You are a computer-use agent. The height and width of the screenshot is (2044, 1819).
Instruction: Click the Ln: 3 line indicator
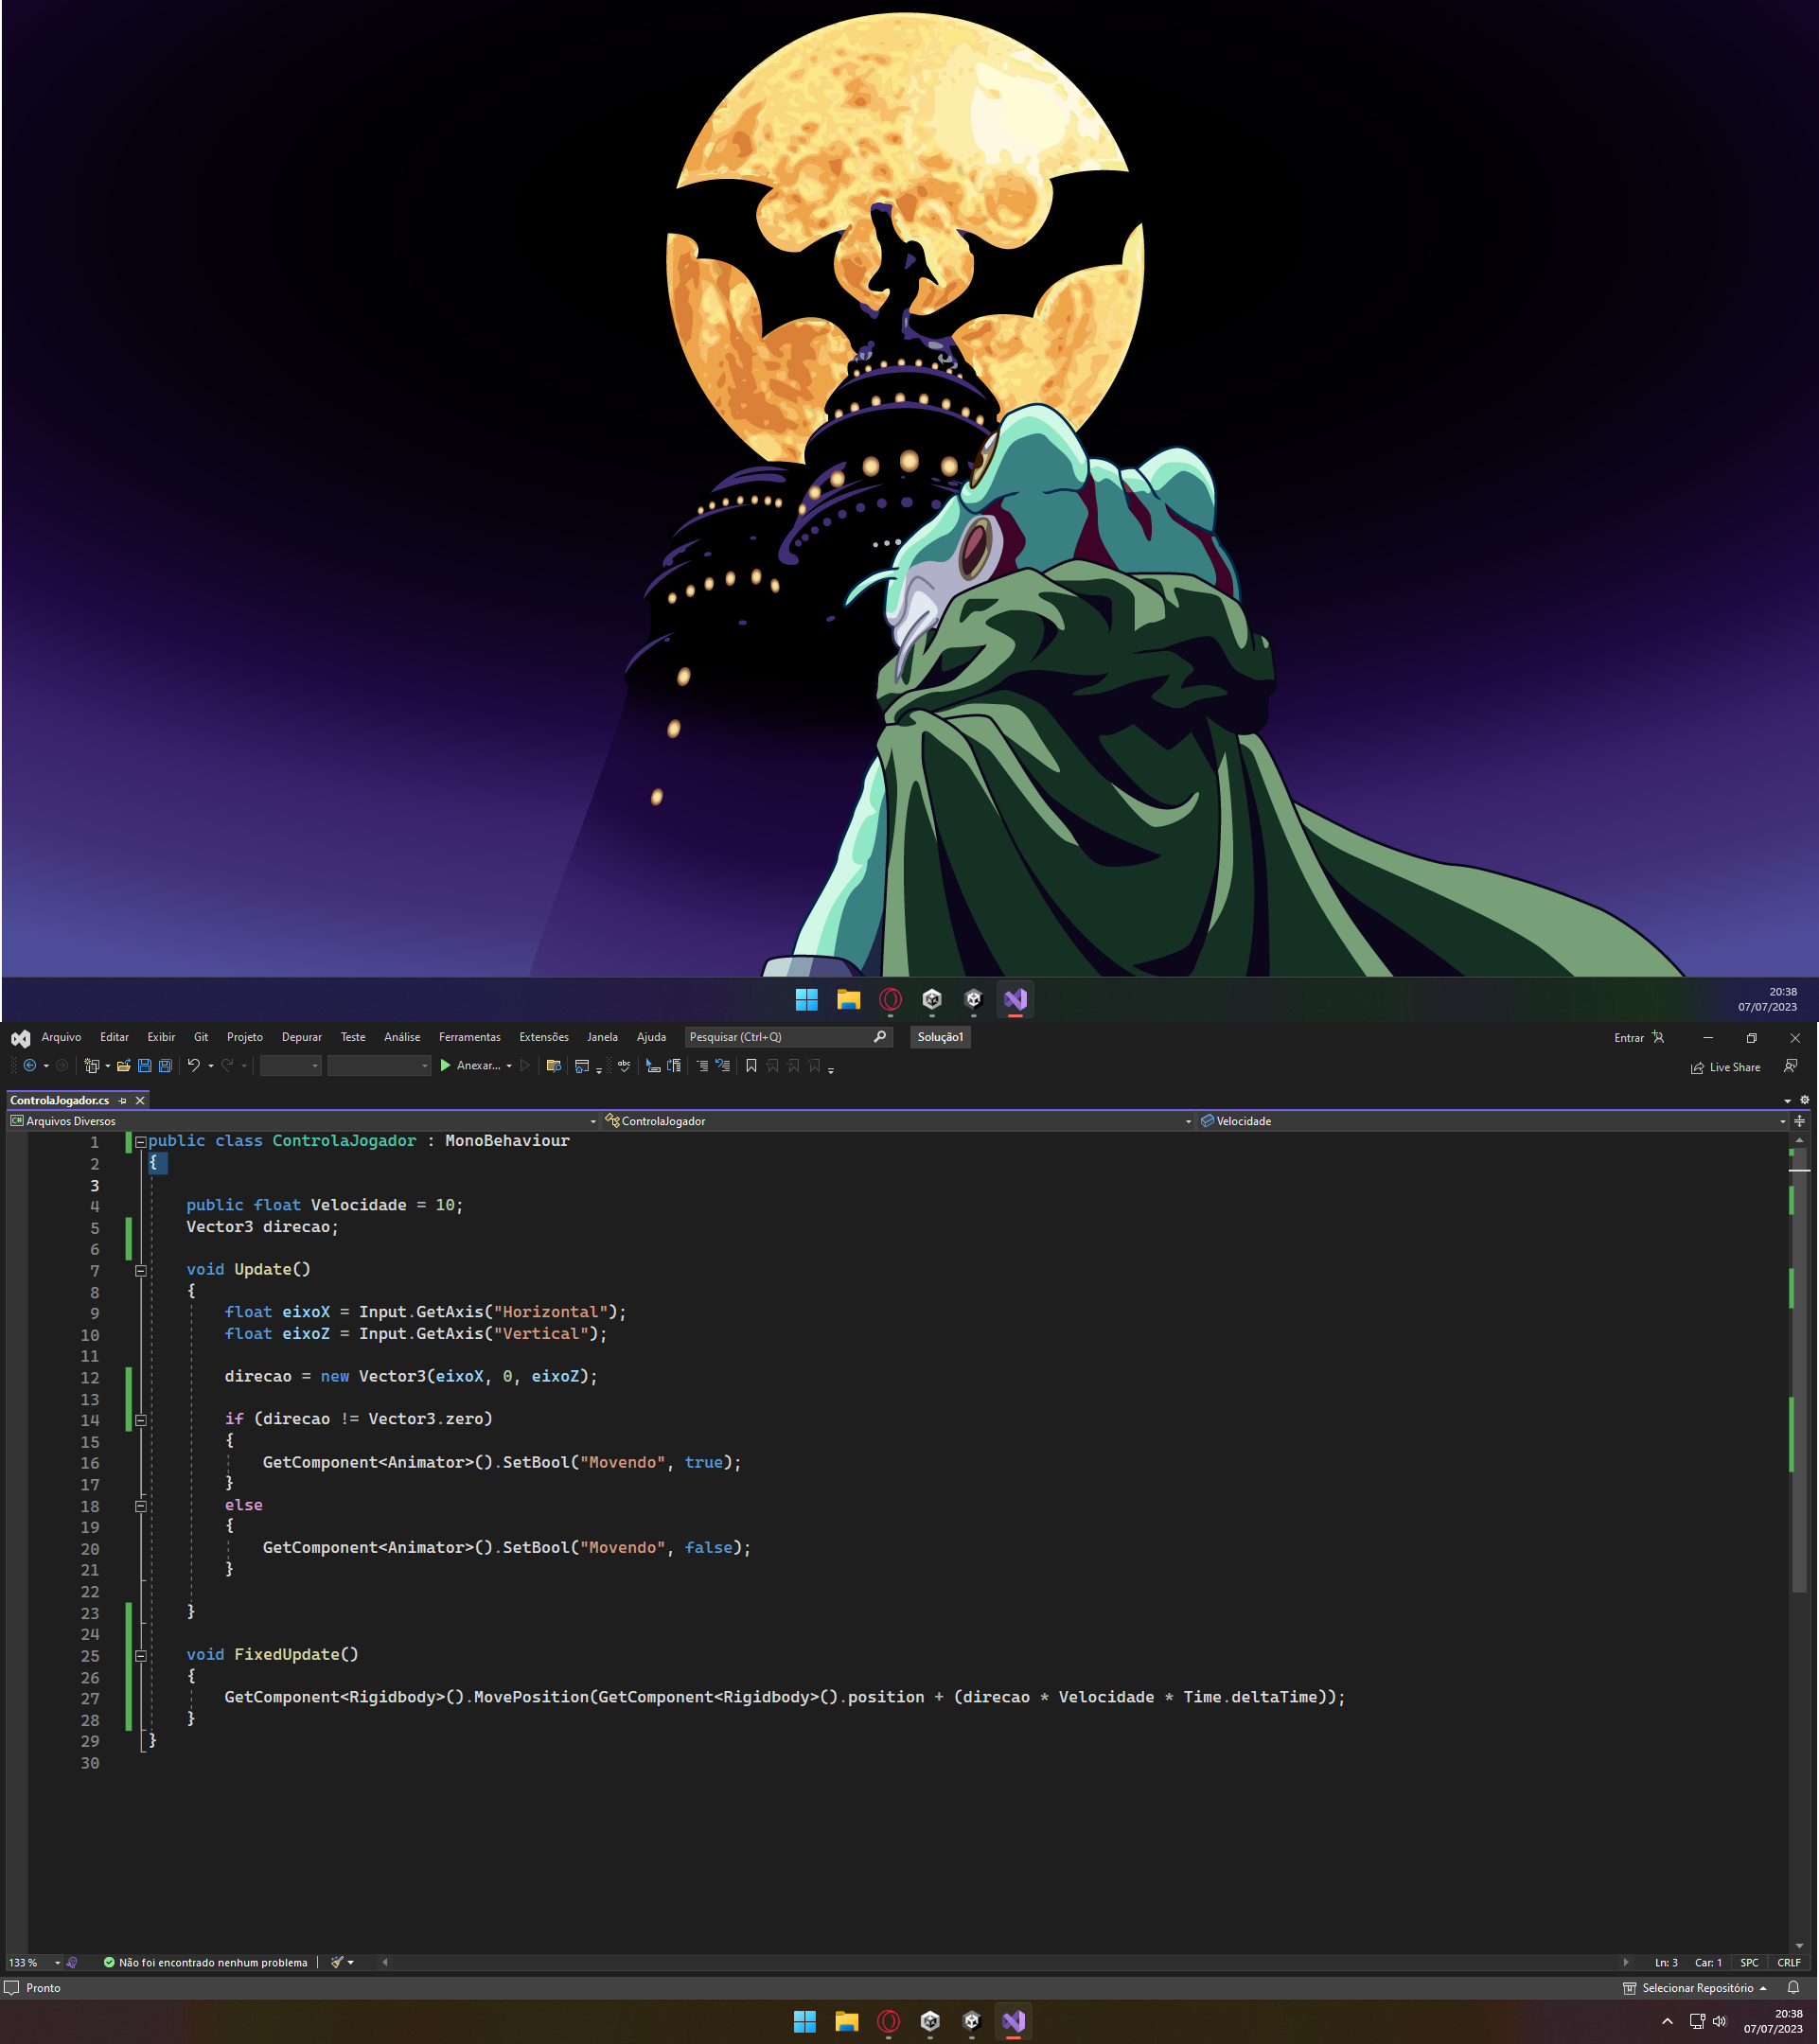click(1666, 1963)
